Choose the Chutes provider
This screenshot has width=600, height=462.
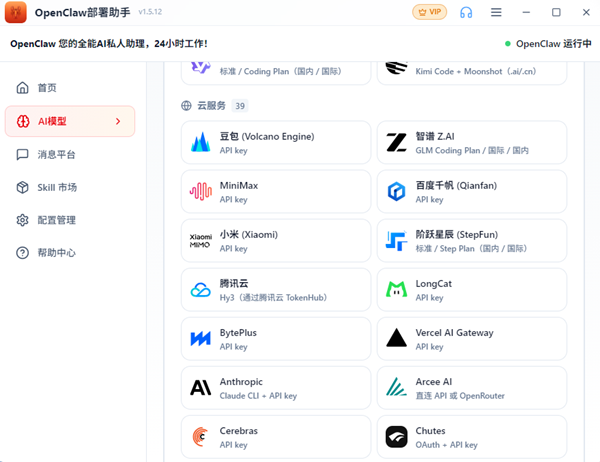point(472,437)
